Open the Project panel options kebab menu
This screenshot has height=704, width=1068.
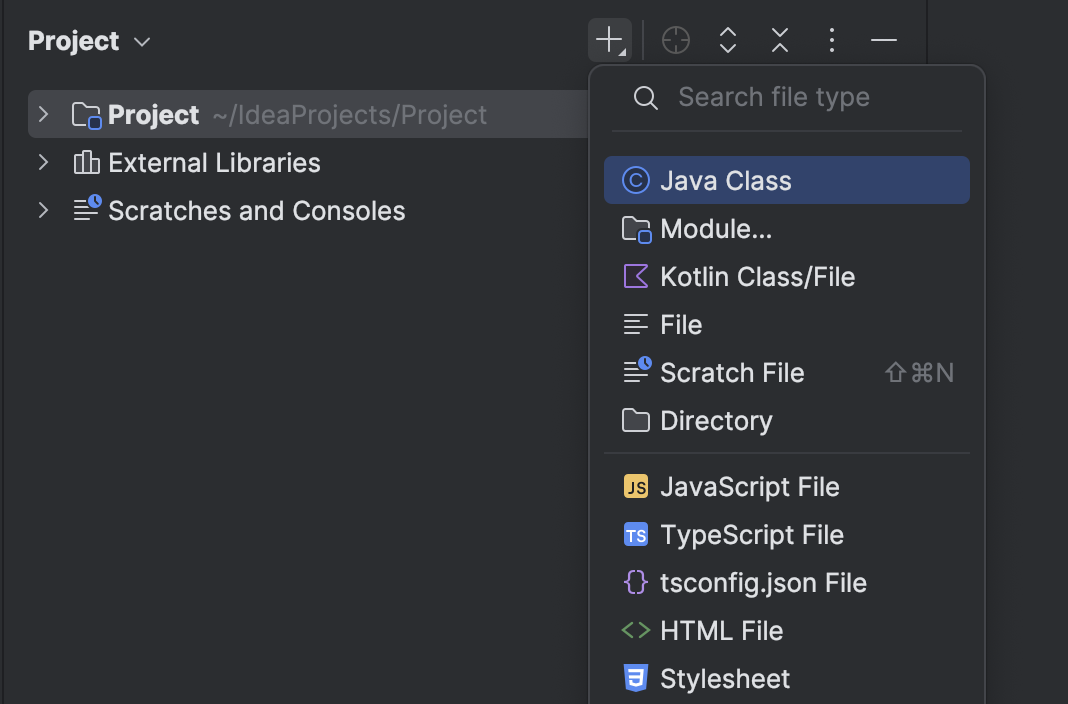click(x=831, y=40)
